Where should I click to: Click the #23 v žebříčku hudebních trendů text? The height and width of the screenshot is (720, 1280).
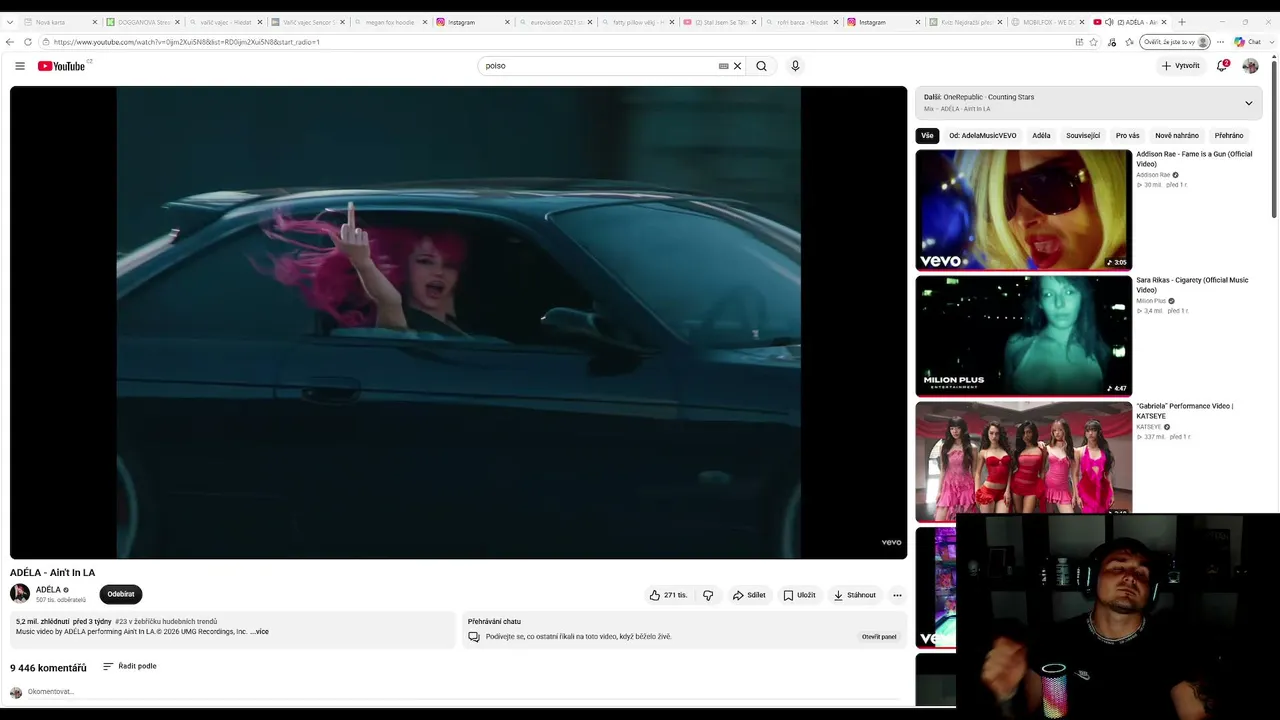[x=166, y=622]
